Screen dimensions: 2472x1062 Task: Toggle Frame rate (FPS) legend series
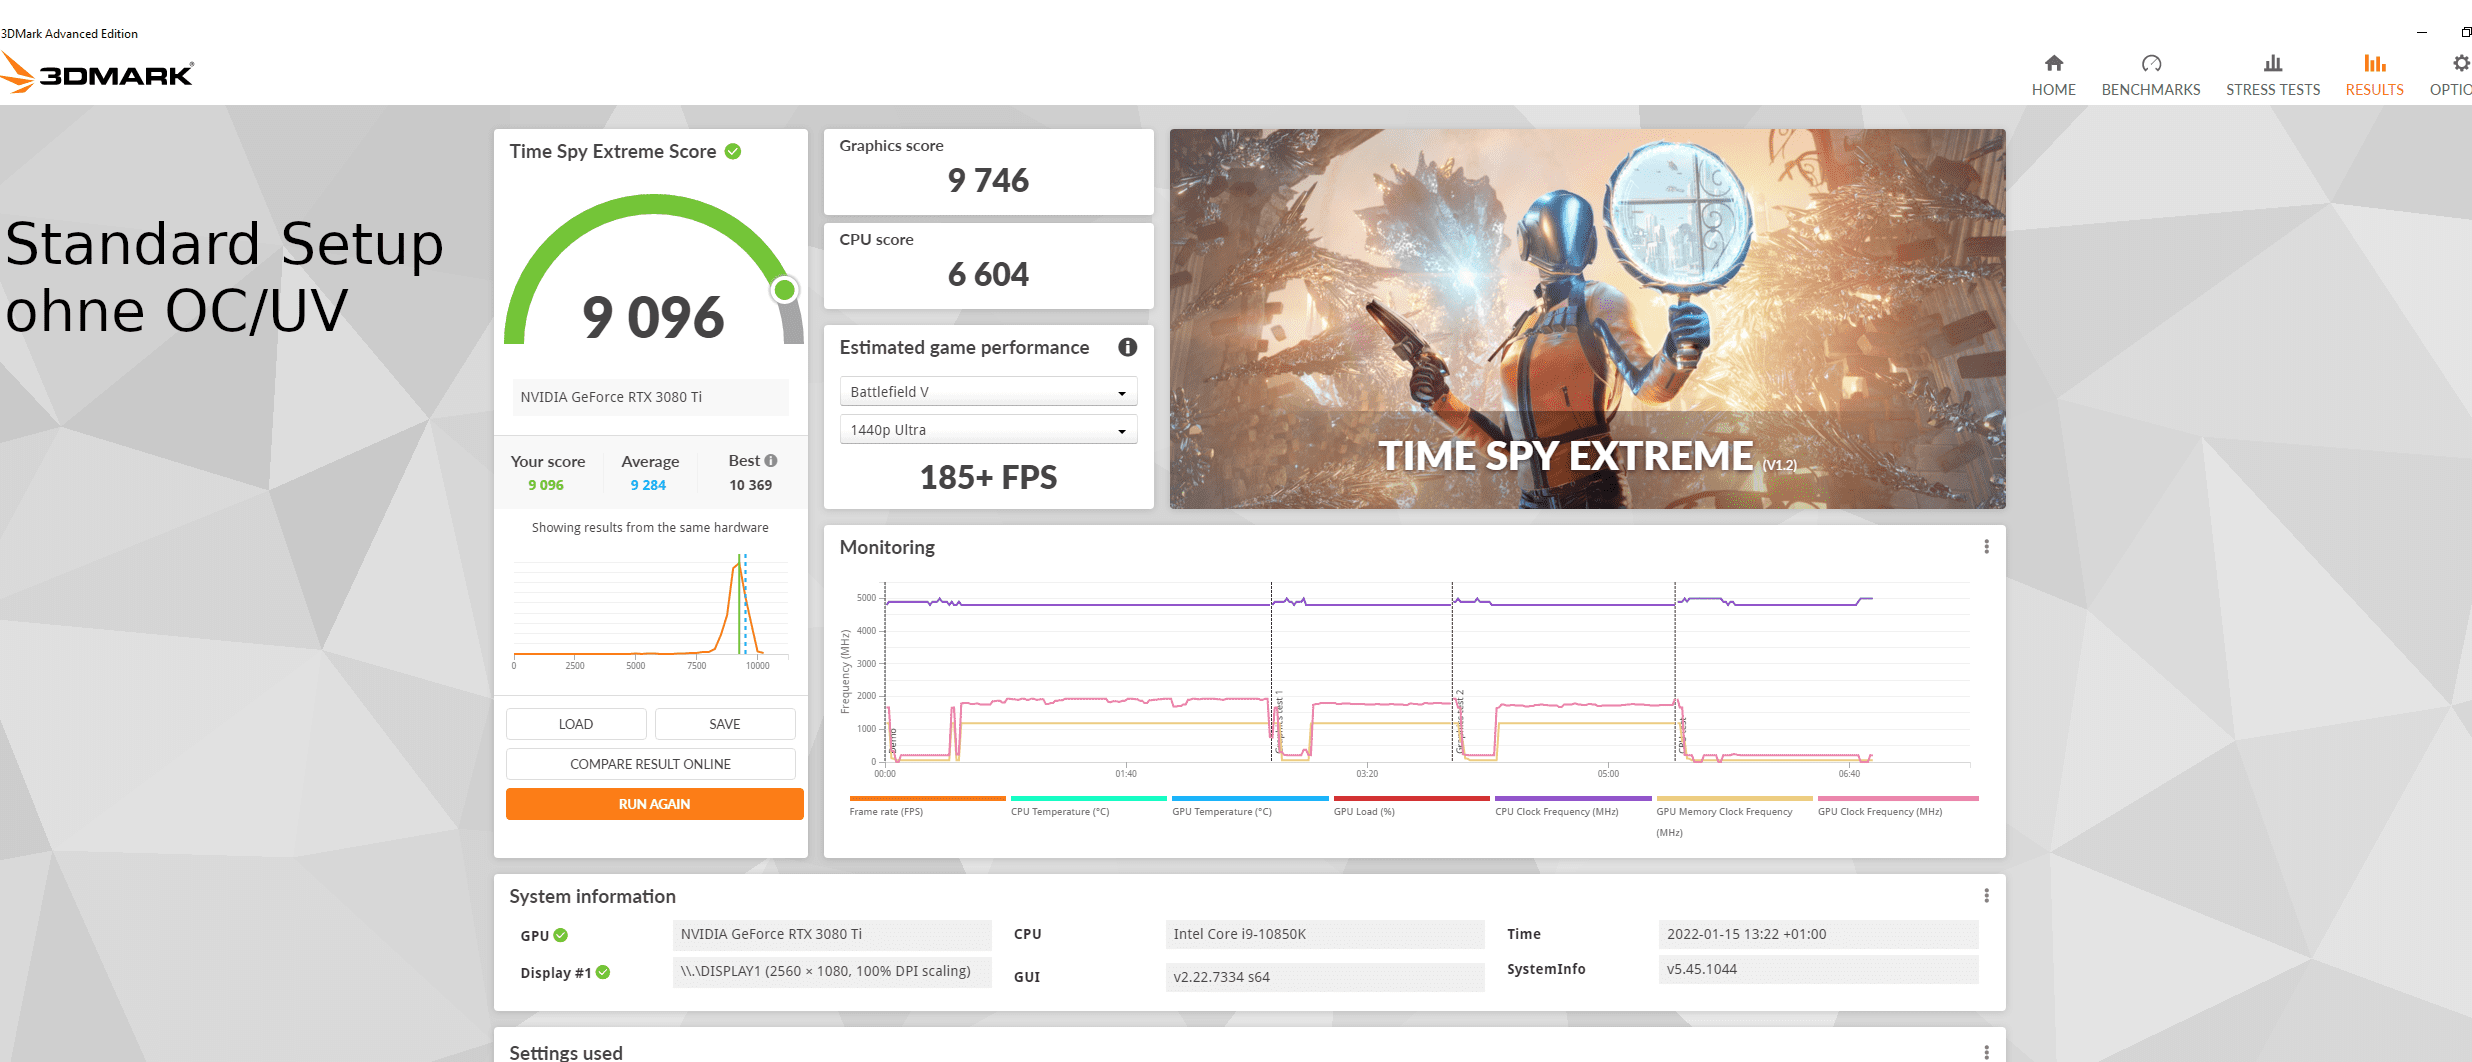pyautogui.click(x=927, y=806)
